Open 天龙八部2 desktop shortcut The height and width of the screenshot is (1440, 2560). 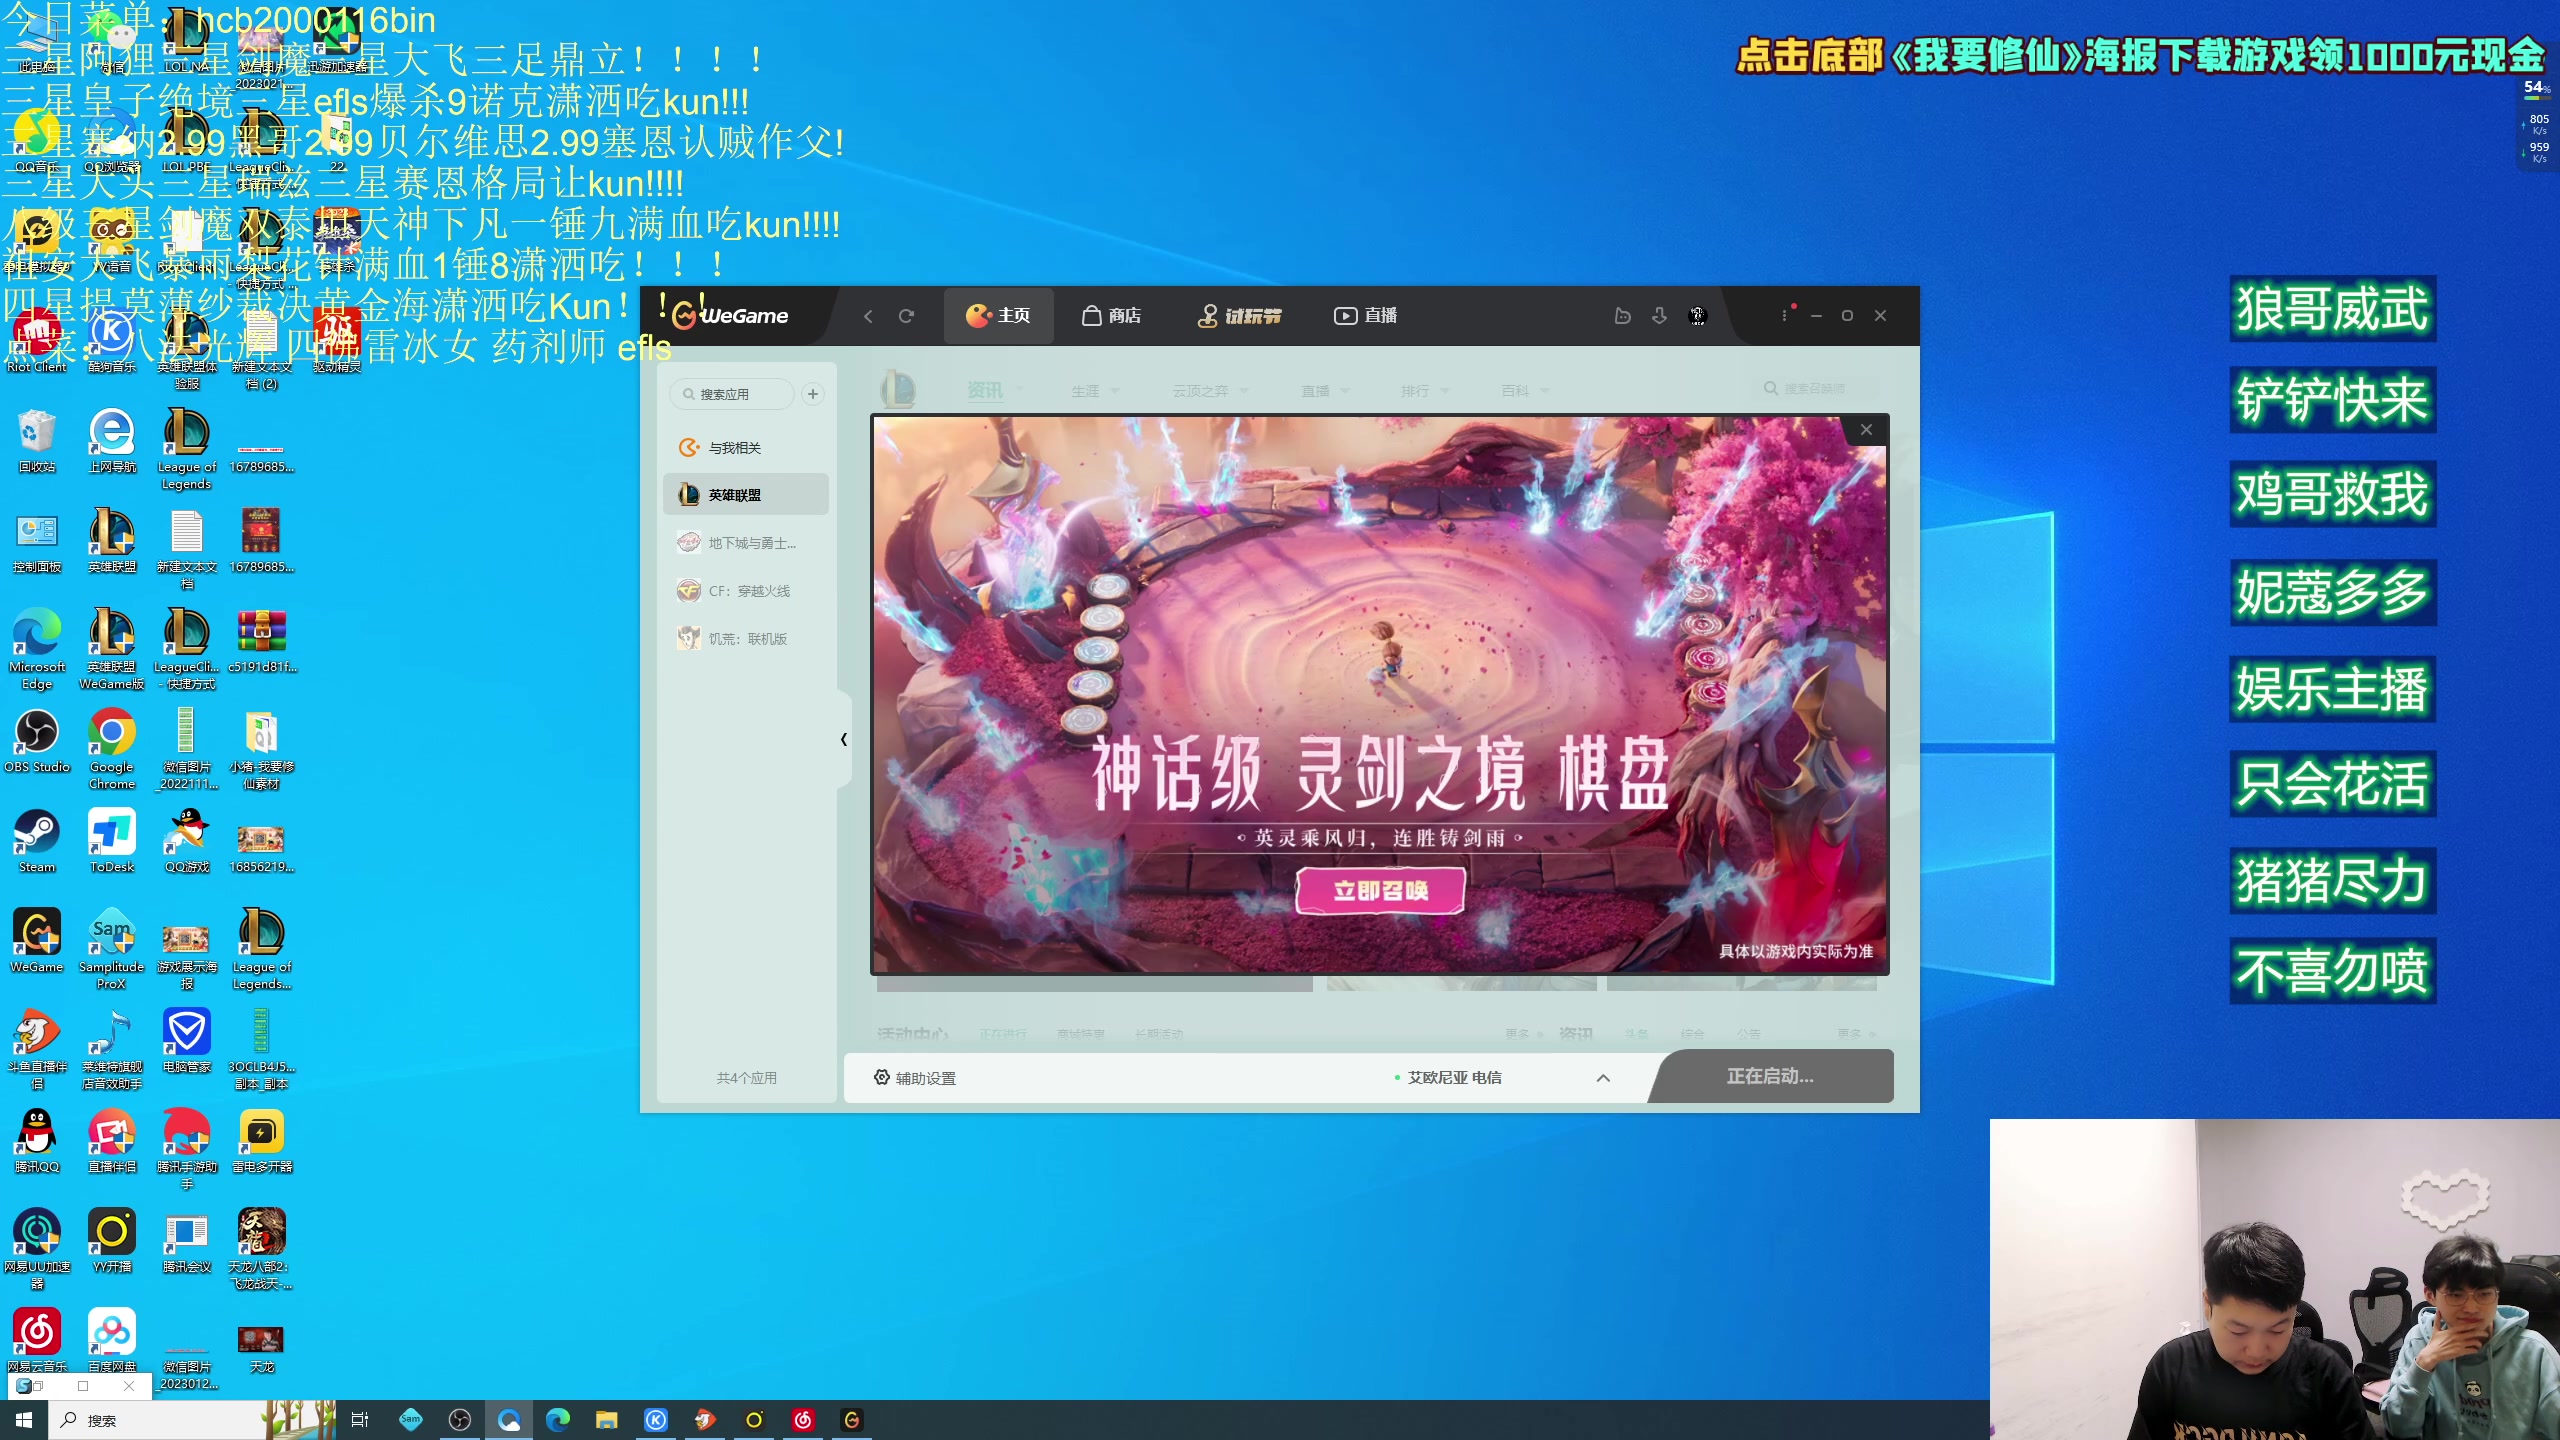262,1250
